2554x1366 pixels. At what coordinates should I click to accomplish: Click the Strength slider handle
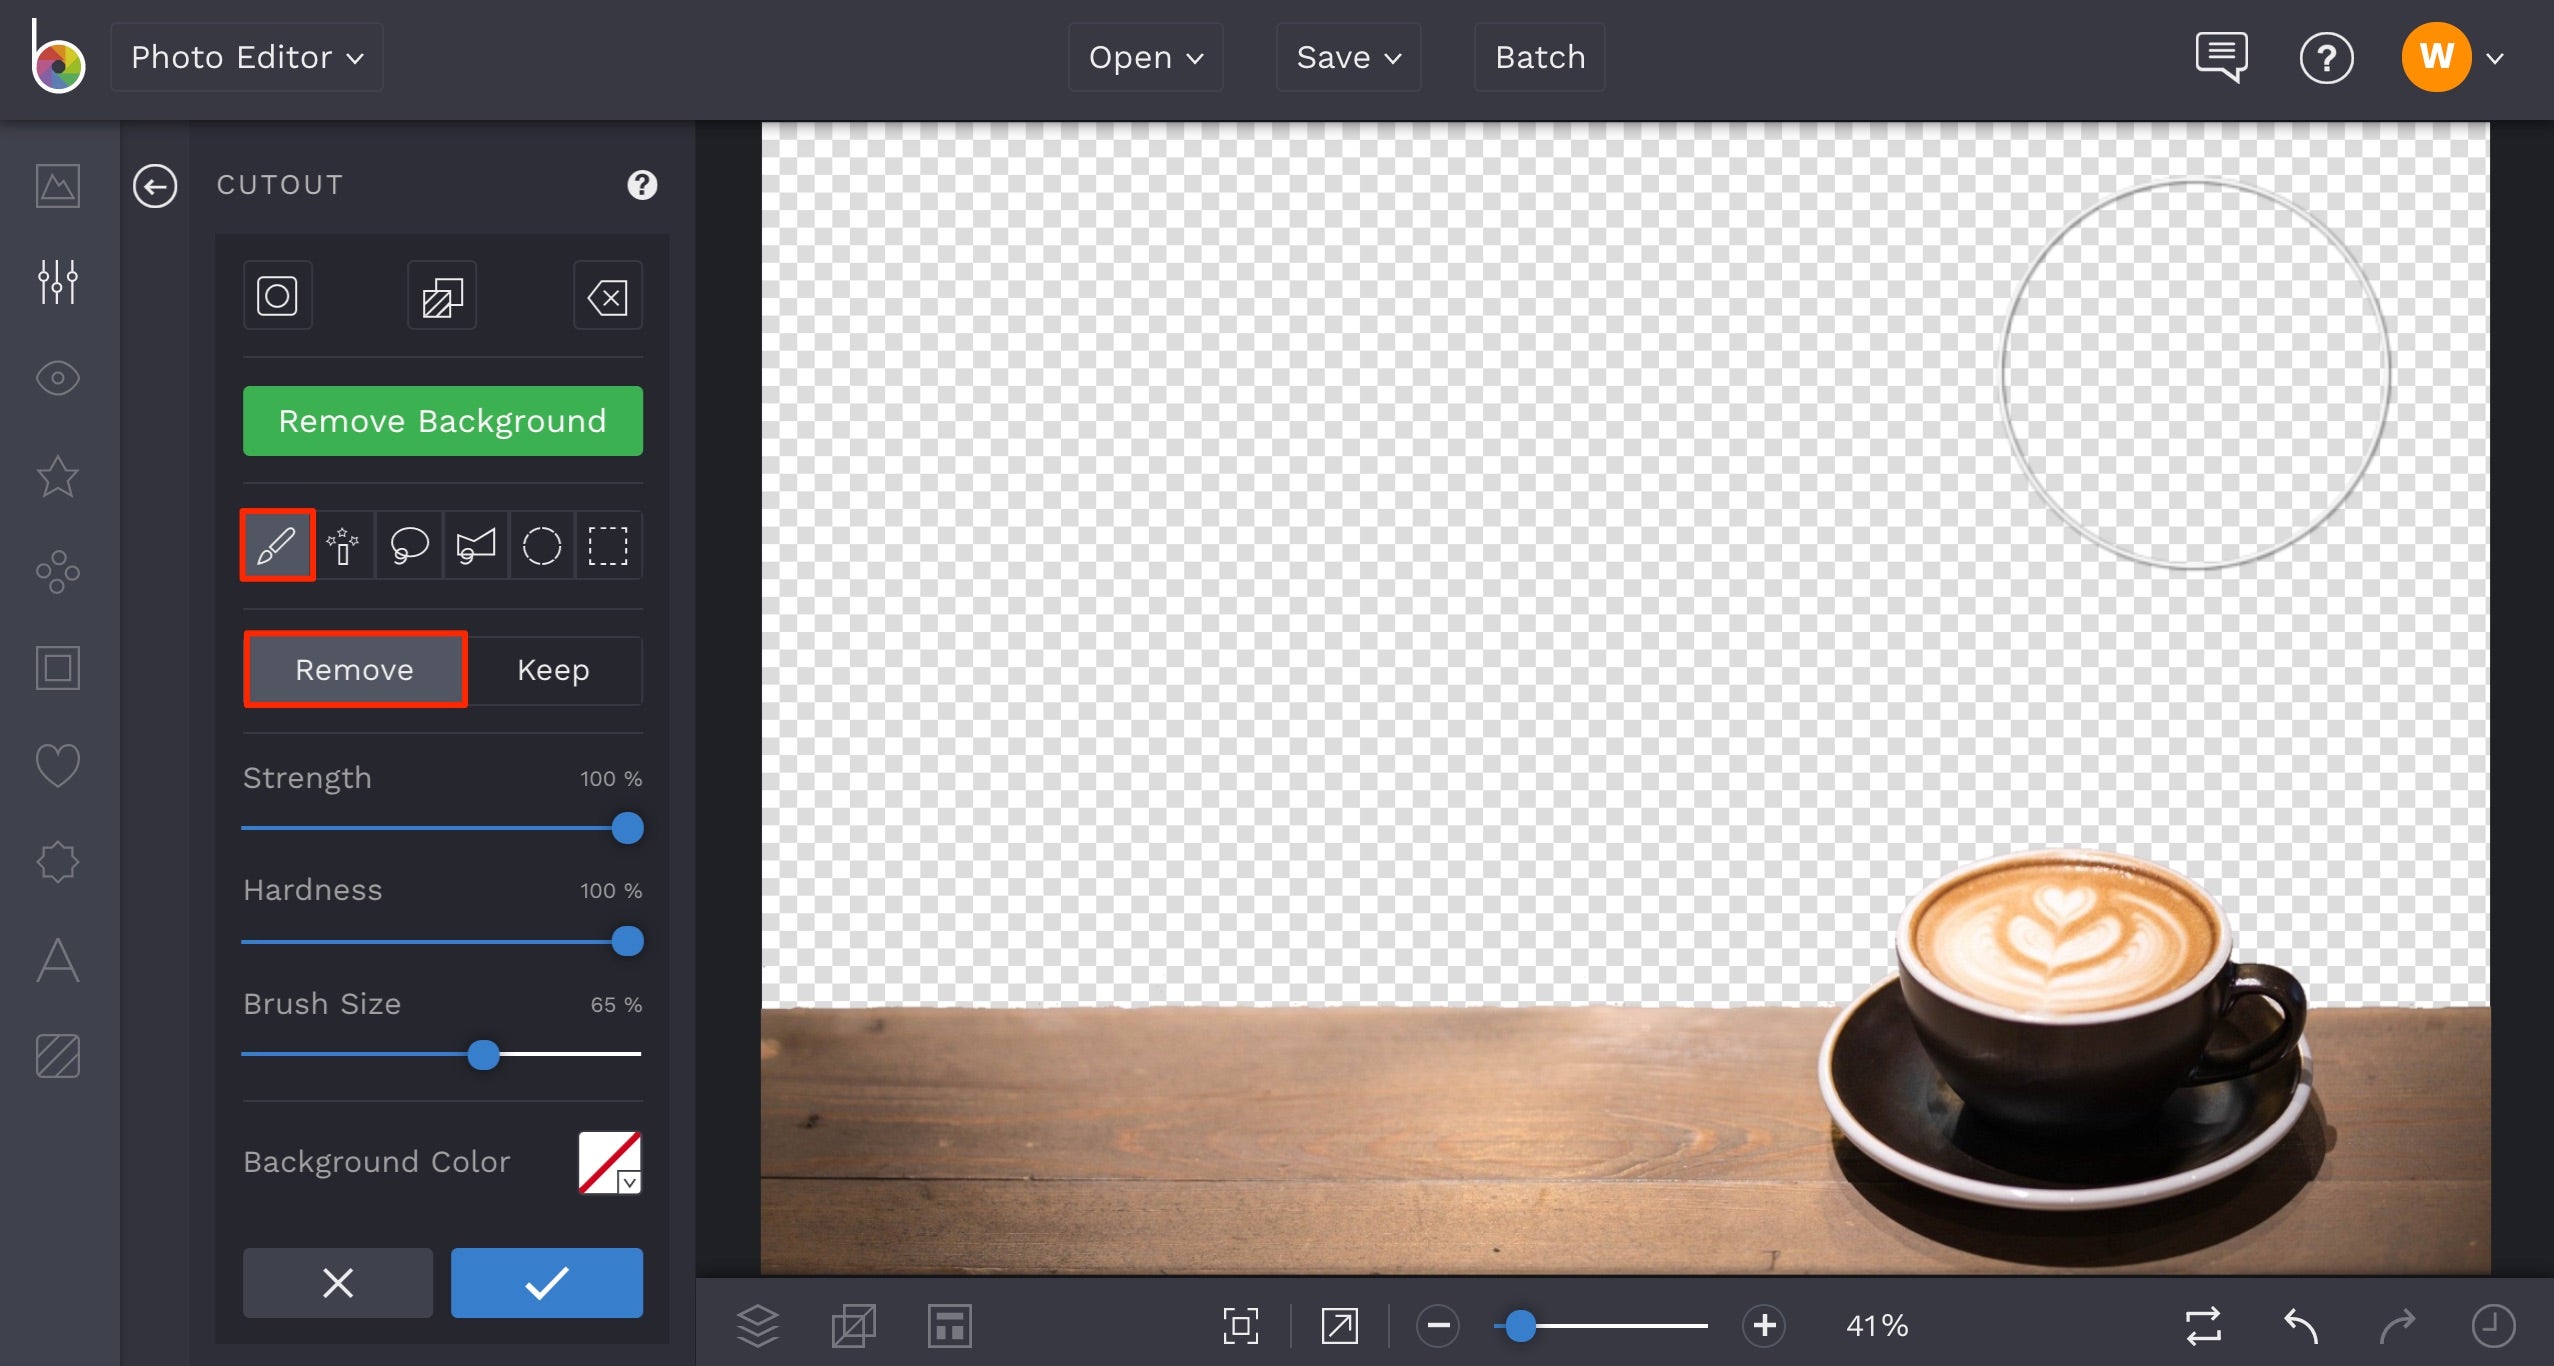[x=625, y=828]
